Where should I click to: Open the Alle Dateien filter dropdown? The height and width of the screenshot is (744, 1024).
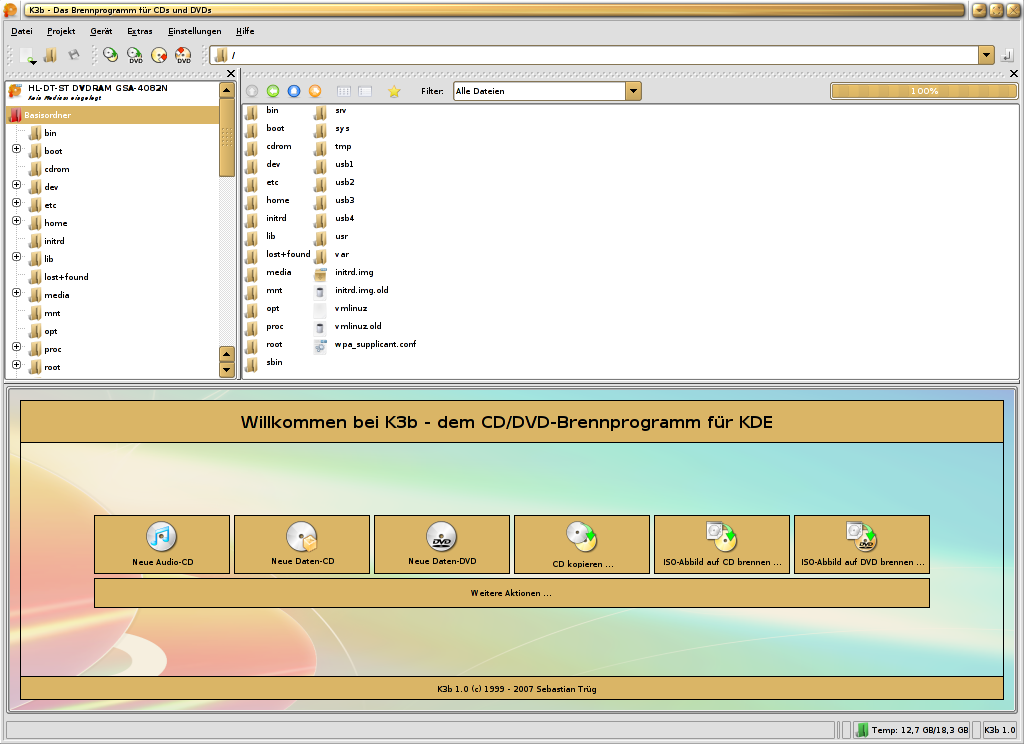pyautogui.click(x=633, y=91)
